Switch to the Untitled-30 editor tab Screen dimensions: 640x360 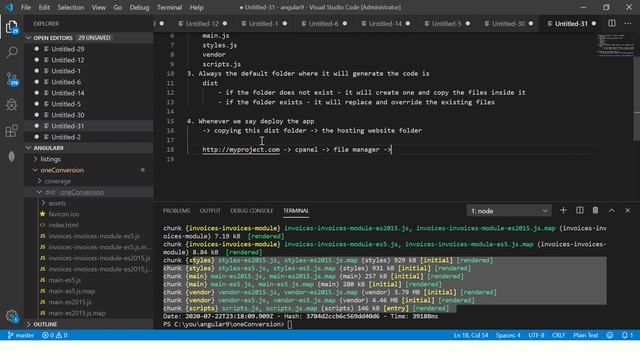[509, 24]
